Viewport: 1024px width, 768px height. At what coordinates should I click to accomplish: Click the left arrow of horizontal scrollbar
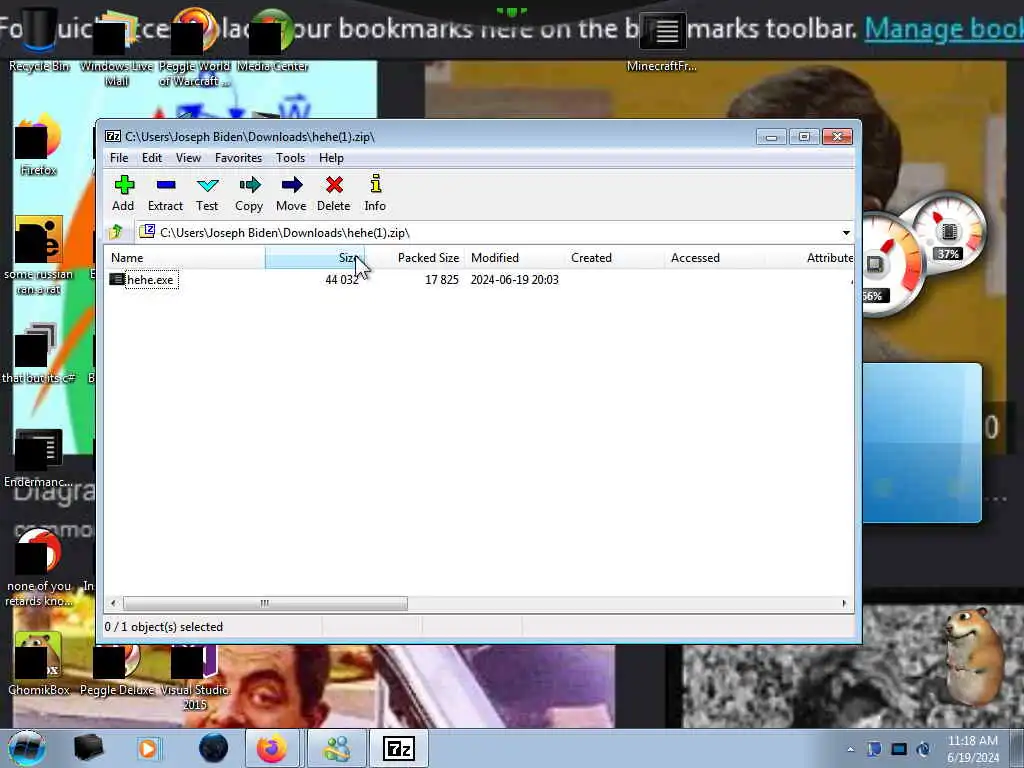[113, 603]
